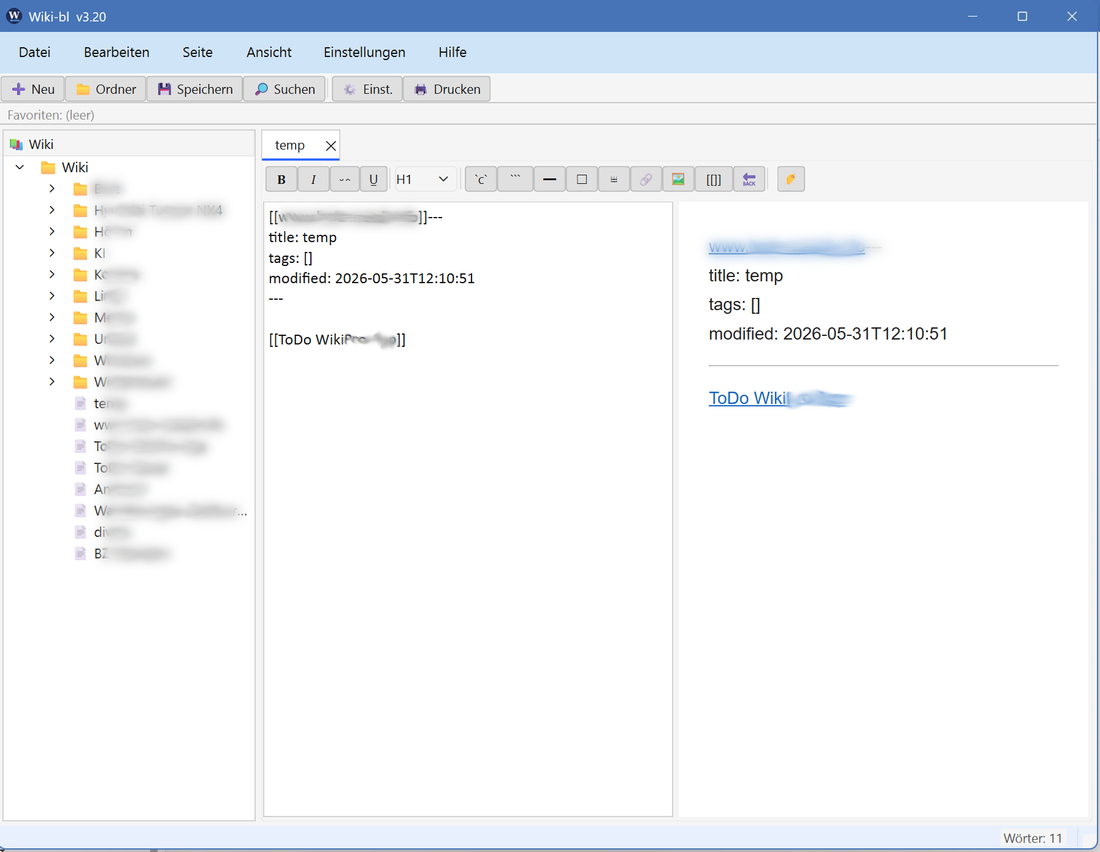Image resolution: width=1100 pixels, height=852 pixels.
Task: Click the orange tag icon in the editor toolbar
Action: (791, 180)
